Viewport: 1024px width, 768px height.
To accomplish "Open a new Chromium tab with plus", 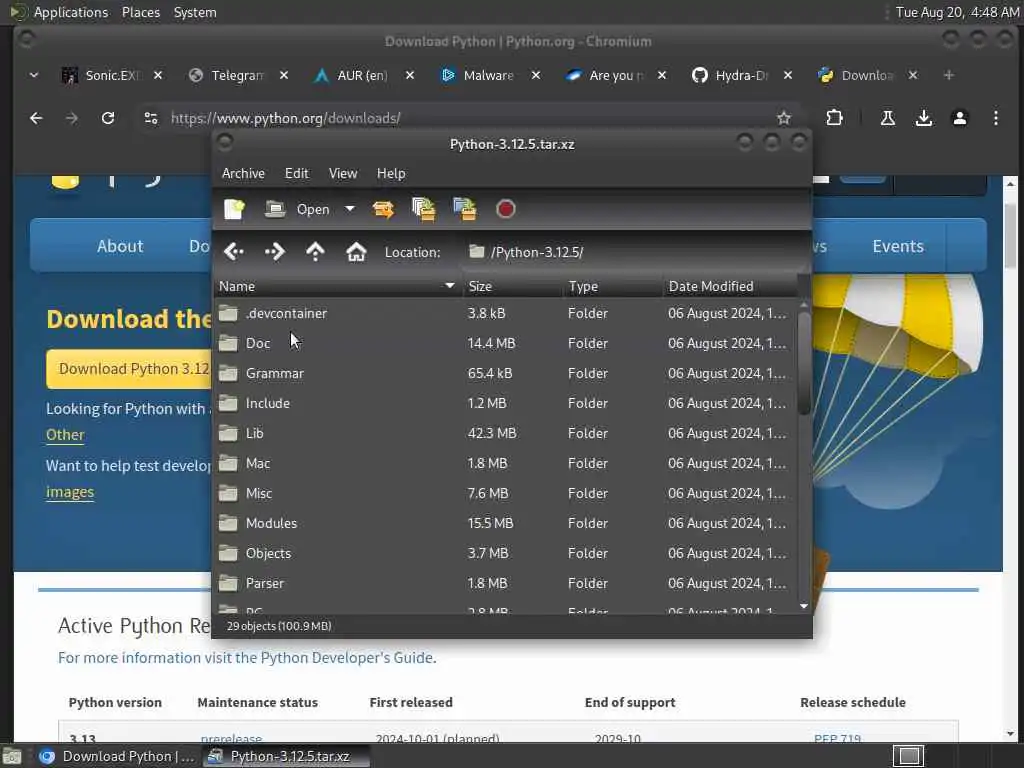I will tap(948, 76).
